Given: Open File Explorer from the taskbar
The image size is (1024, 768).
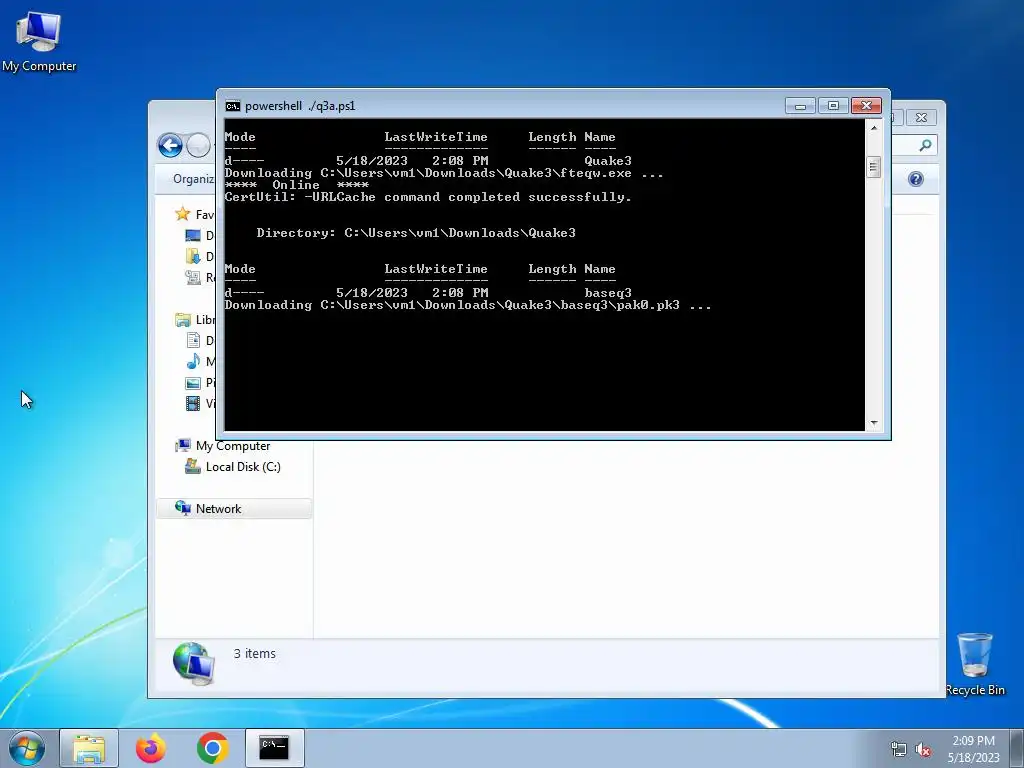Looking at the screenshot, I should 89,748.
